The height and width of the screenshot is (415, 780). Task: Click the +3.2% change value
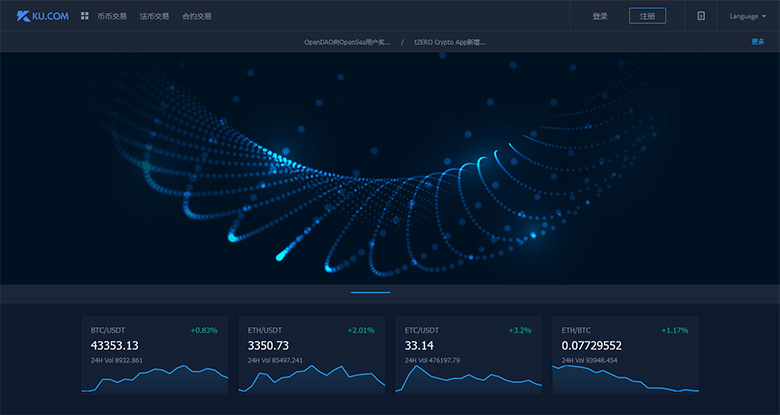click(520, 330)
